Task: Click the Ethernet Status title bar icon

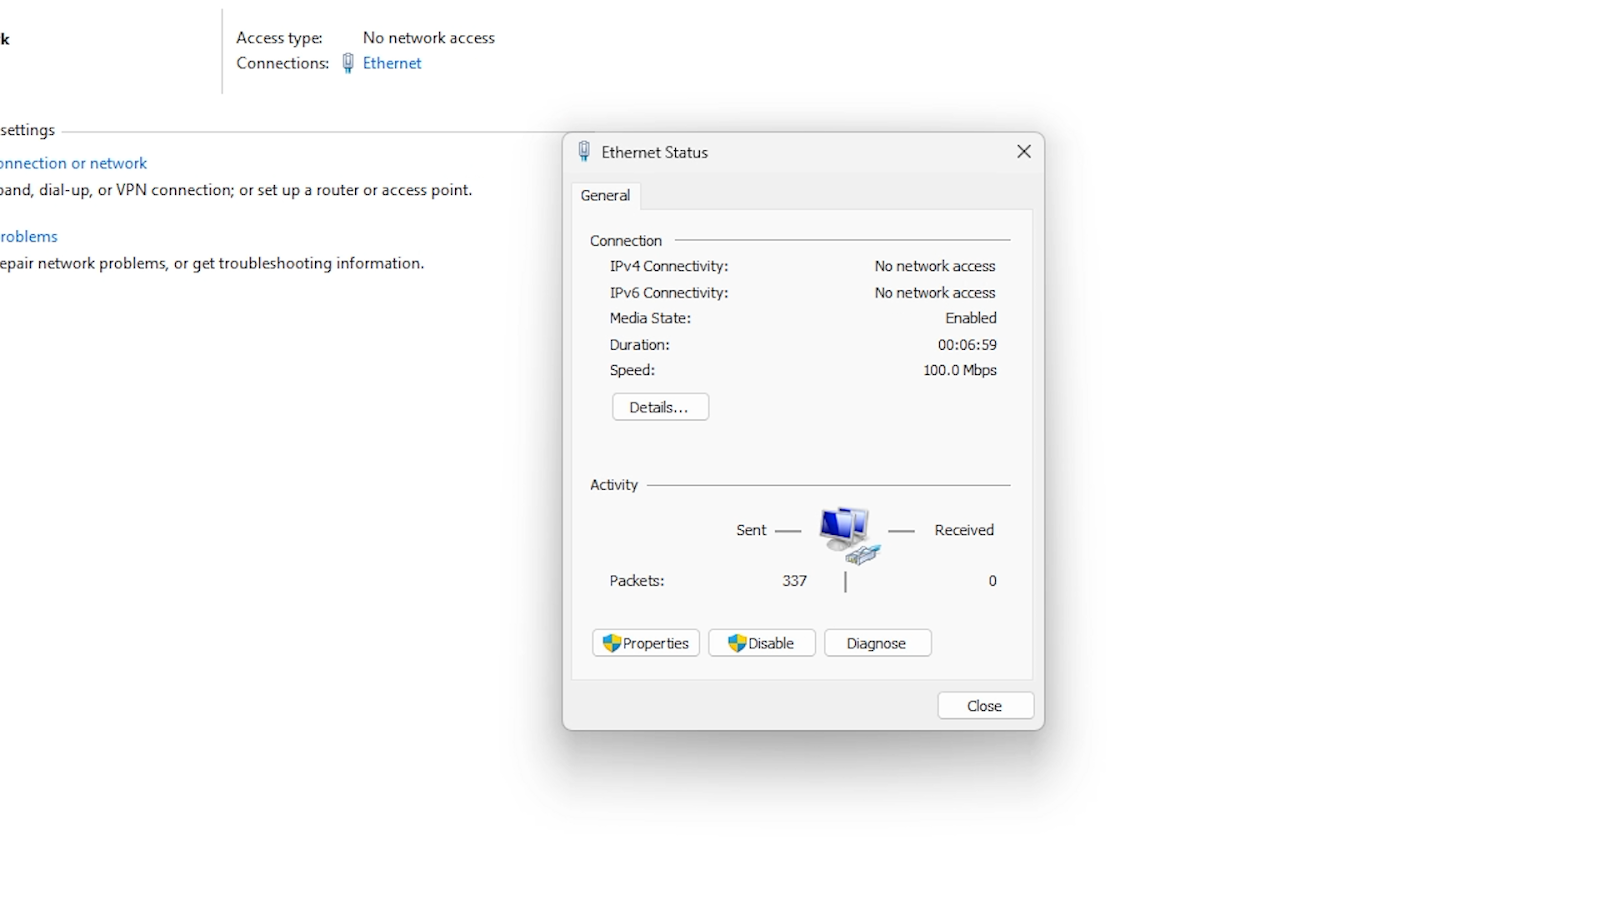Action: pos(584,152)
